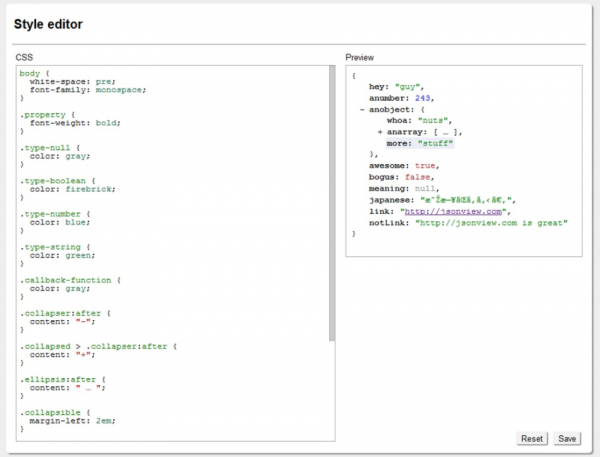Click the anarray ellipsis placeholder

pos(445,132)
